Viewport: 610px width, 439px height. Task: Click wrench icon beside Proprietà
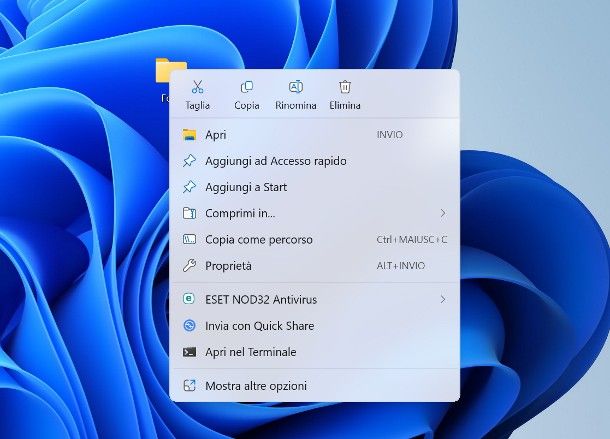point(189,265)
